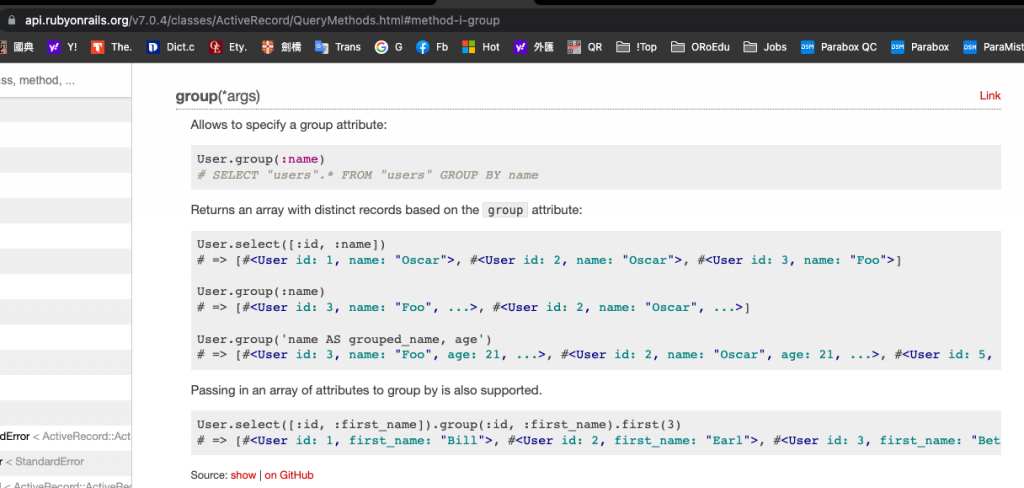Click the Source show link

(243, 475)
